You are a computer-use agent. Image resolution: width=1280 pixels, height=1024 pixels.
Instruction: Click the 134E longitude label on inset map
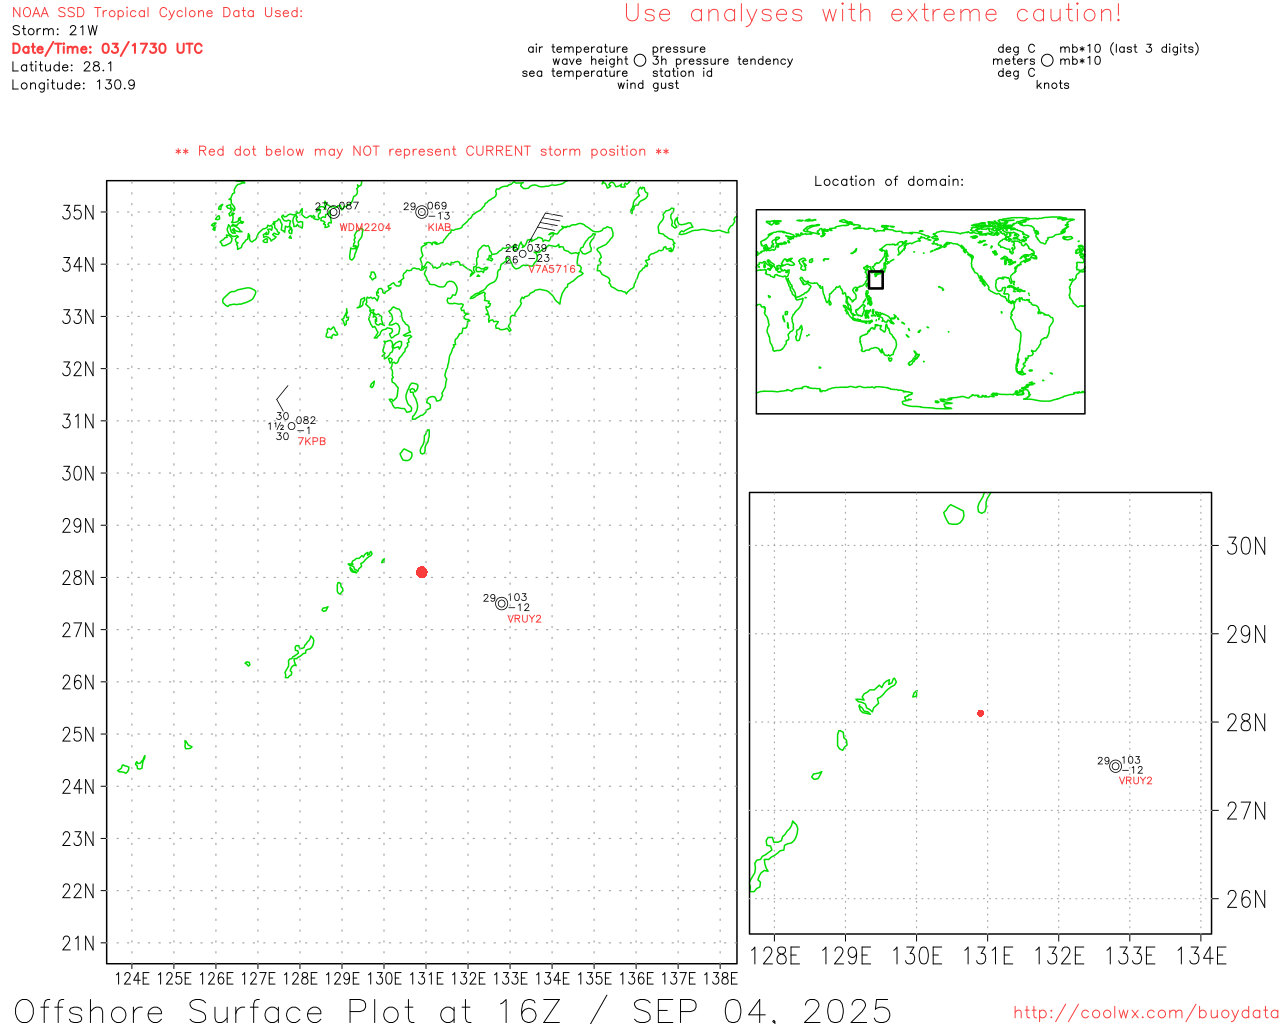(1201, 956)
